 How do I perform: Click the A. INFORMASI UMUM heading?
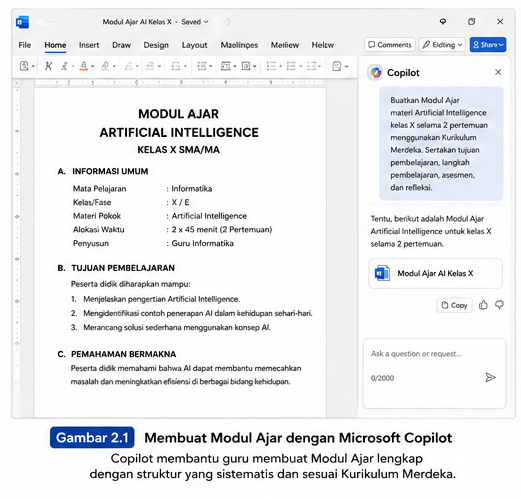103,171
